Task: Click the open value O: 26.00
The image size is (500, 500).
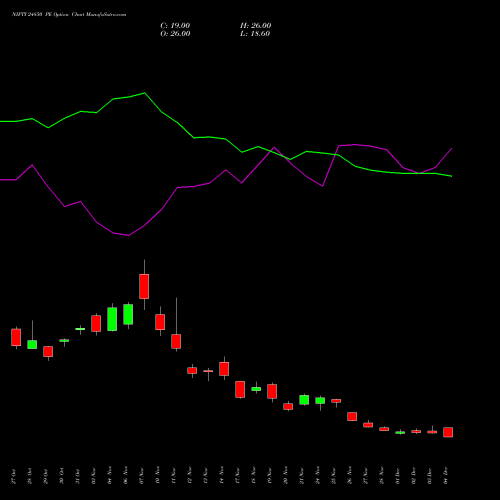Action: tap(175, 34)
